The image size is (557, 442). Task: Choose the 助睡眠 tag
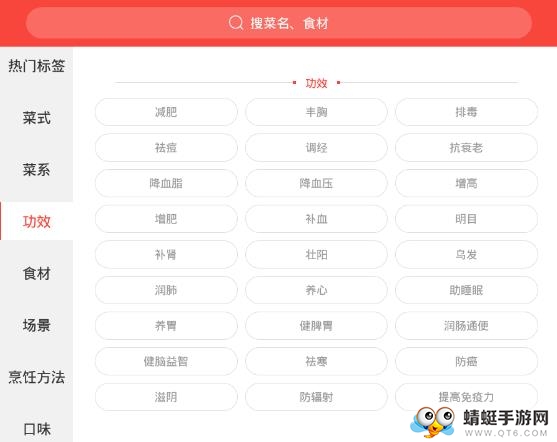coord(466,290)
